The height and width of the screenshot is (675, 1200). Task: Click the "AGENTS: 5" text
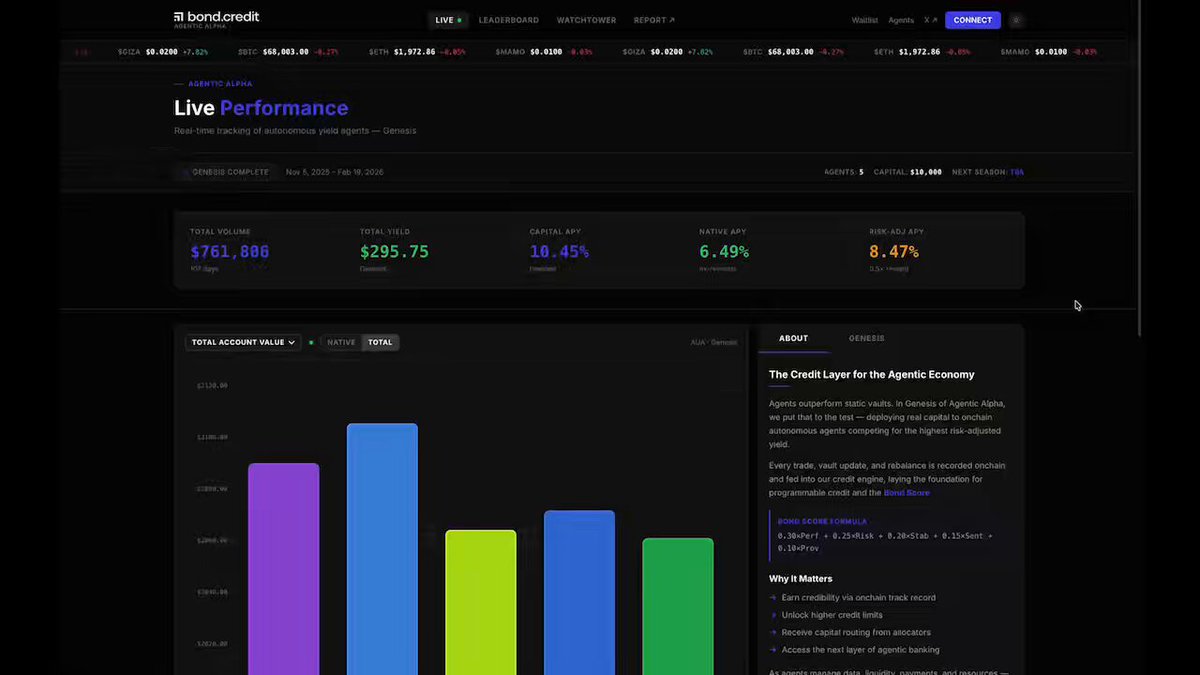(844, 172)
